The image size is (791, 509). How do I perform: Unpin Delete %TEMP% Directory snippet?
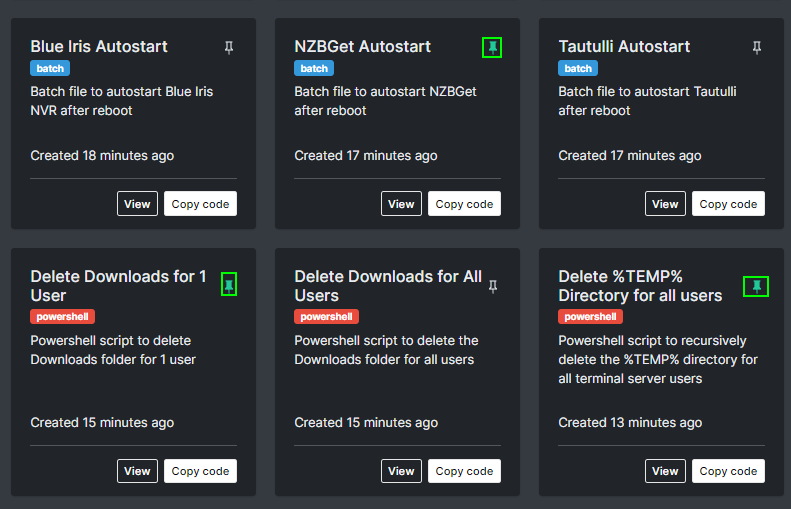[756, 287]
